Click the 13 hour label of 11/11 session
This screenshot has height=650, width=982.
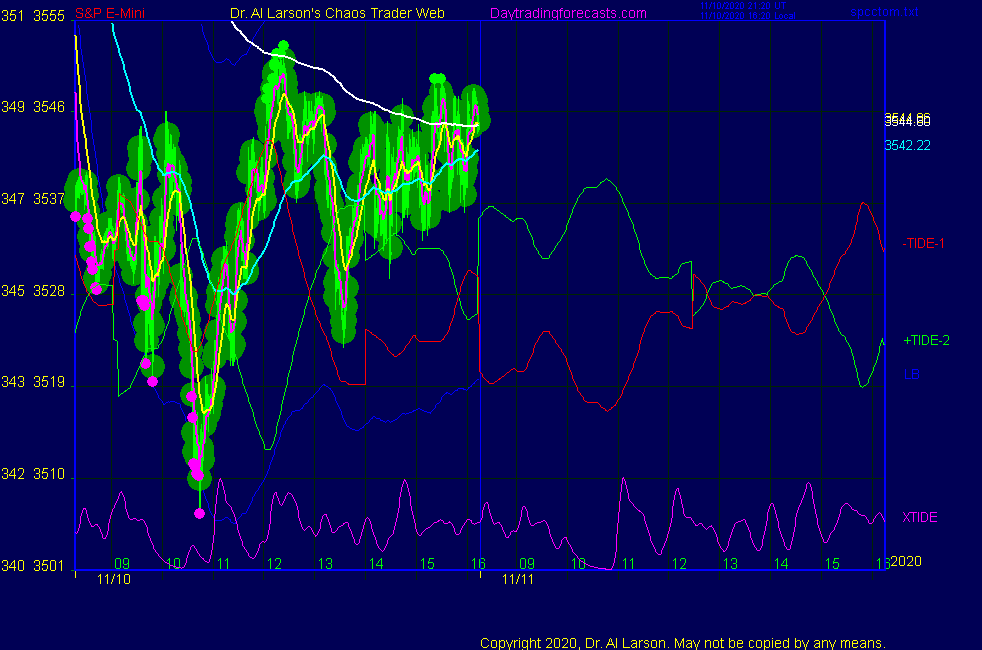(730, 564)
